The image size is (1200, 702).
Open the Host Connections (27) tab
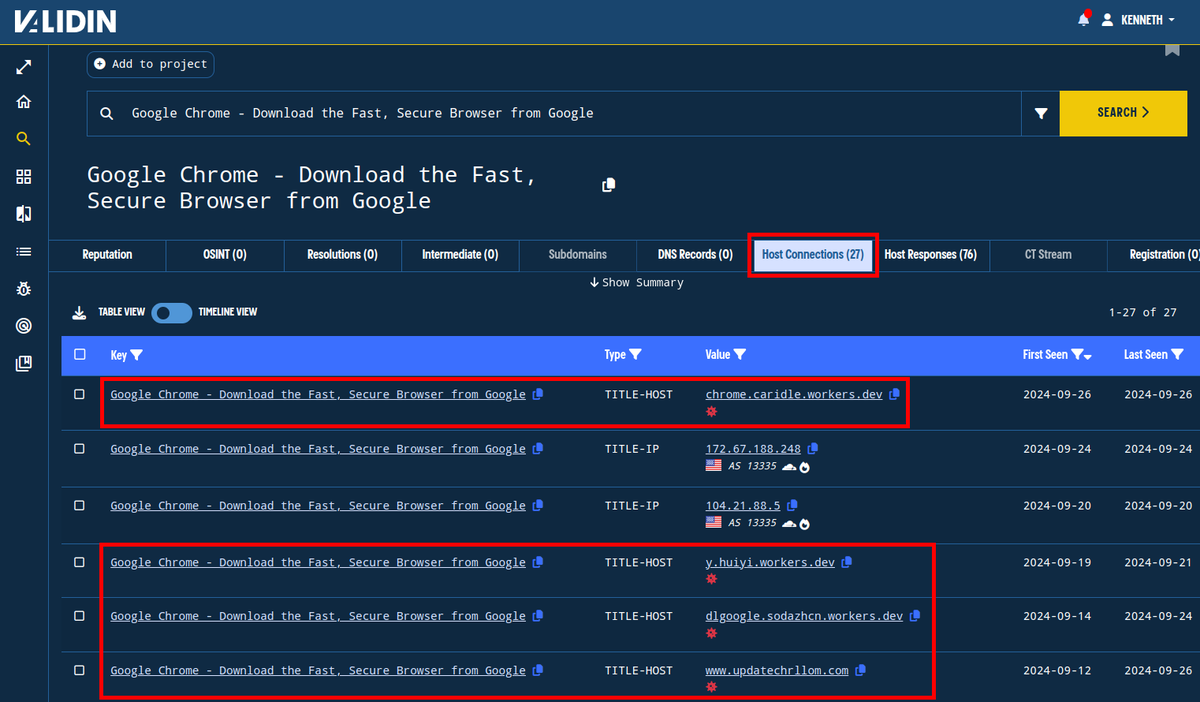(x=813, y=255)
